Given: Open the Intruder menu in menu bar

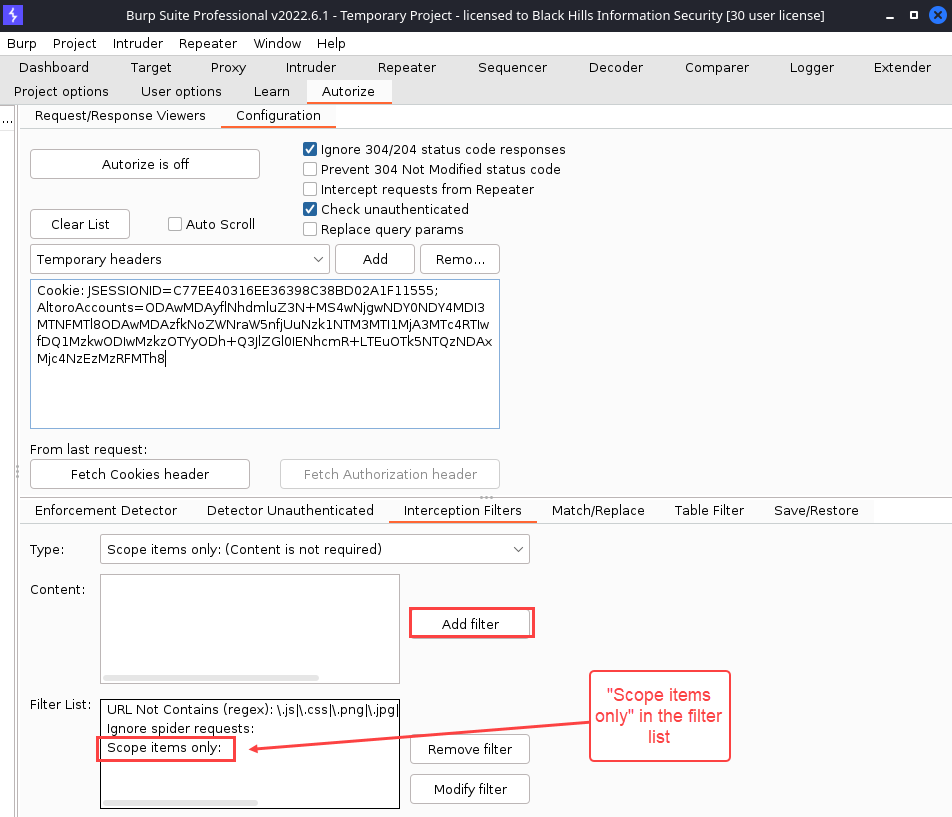Looking at the screenshot, I should click(137, 43).
